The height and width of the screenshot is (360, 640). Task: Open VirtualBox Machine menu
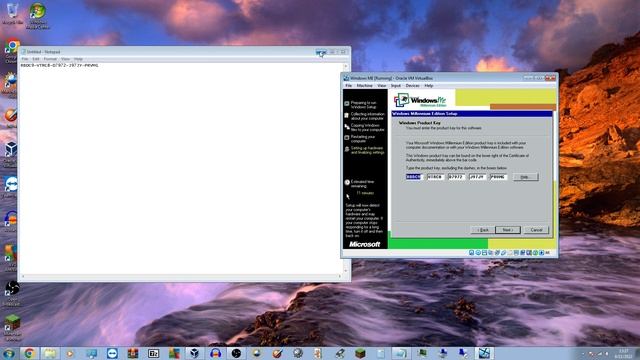[364, 86]
